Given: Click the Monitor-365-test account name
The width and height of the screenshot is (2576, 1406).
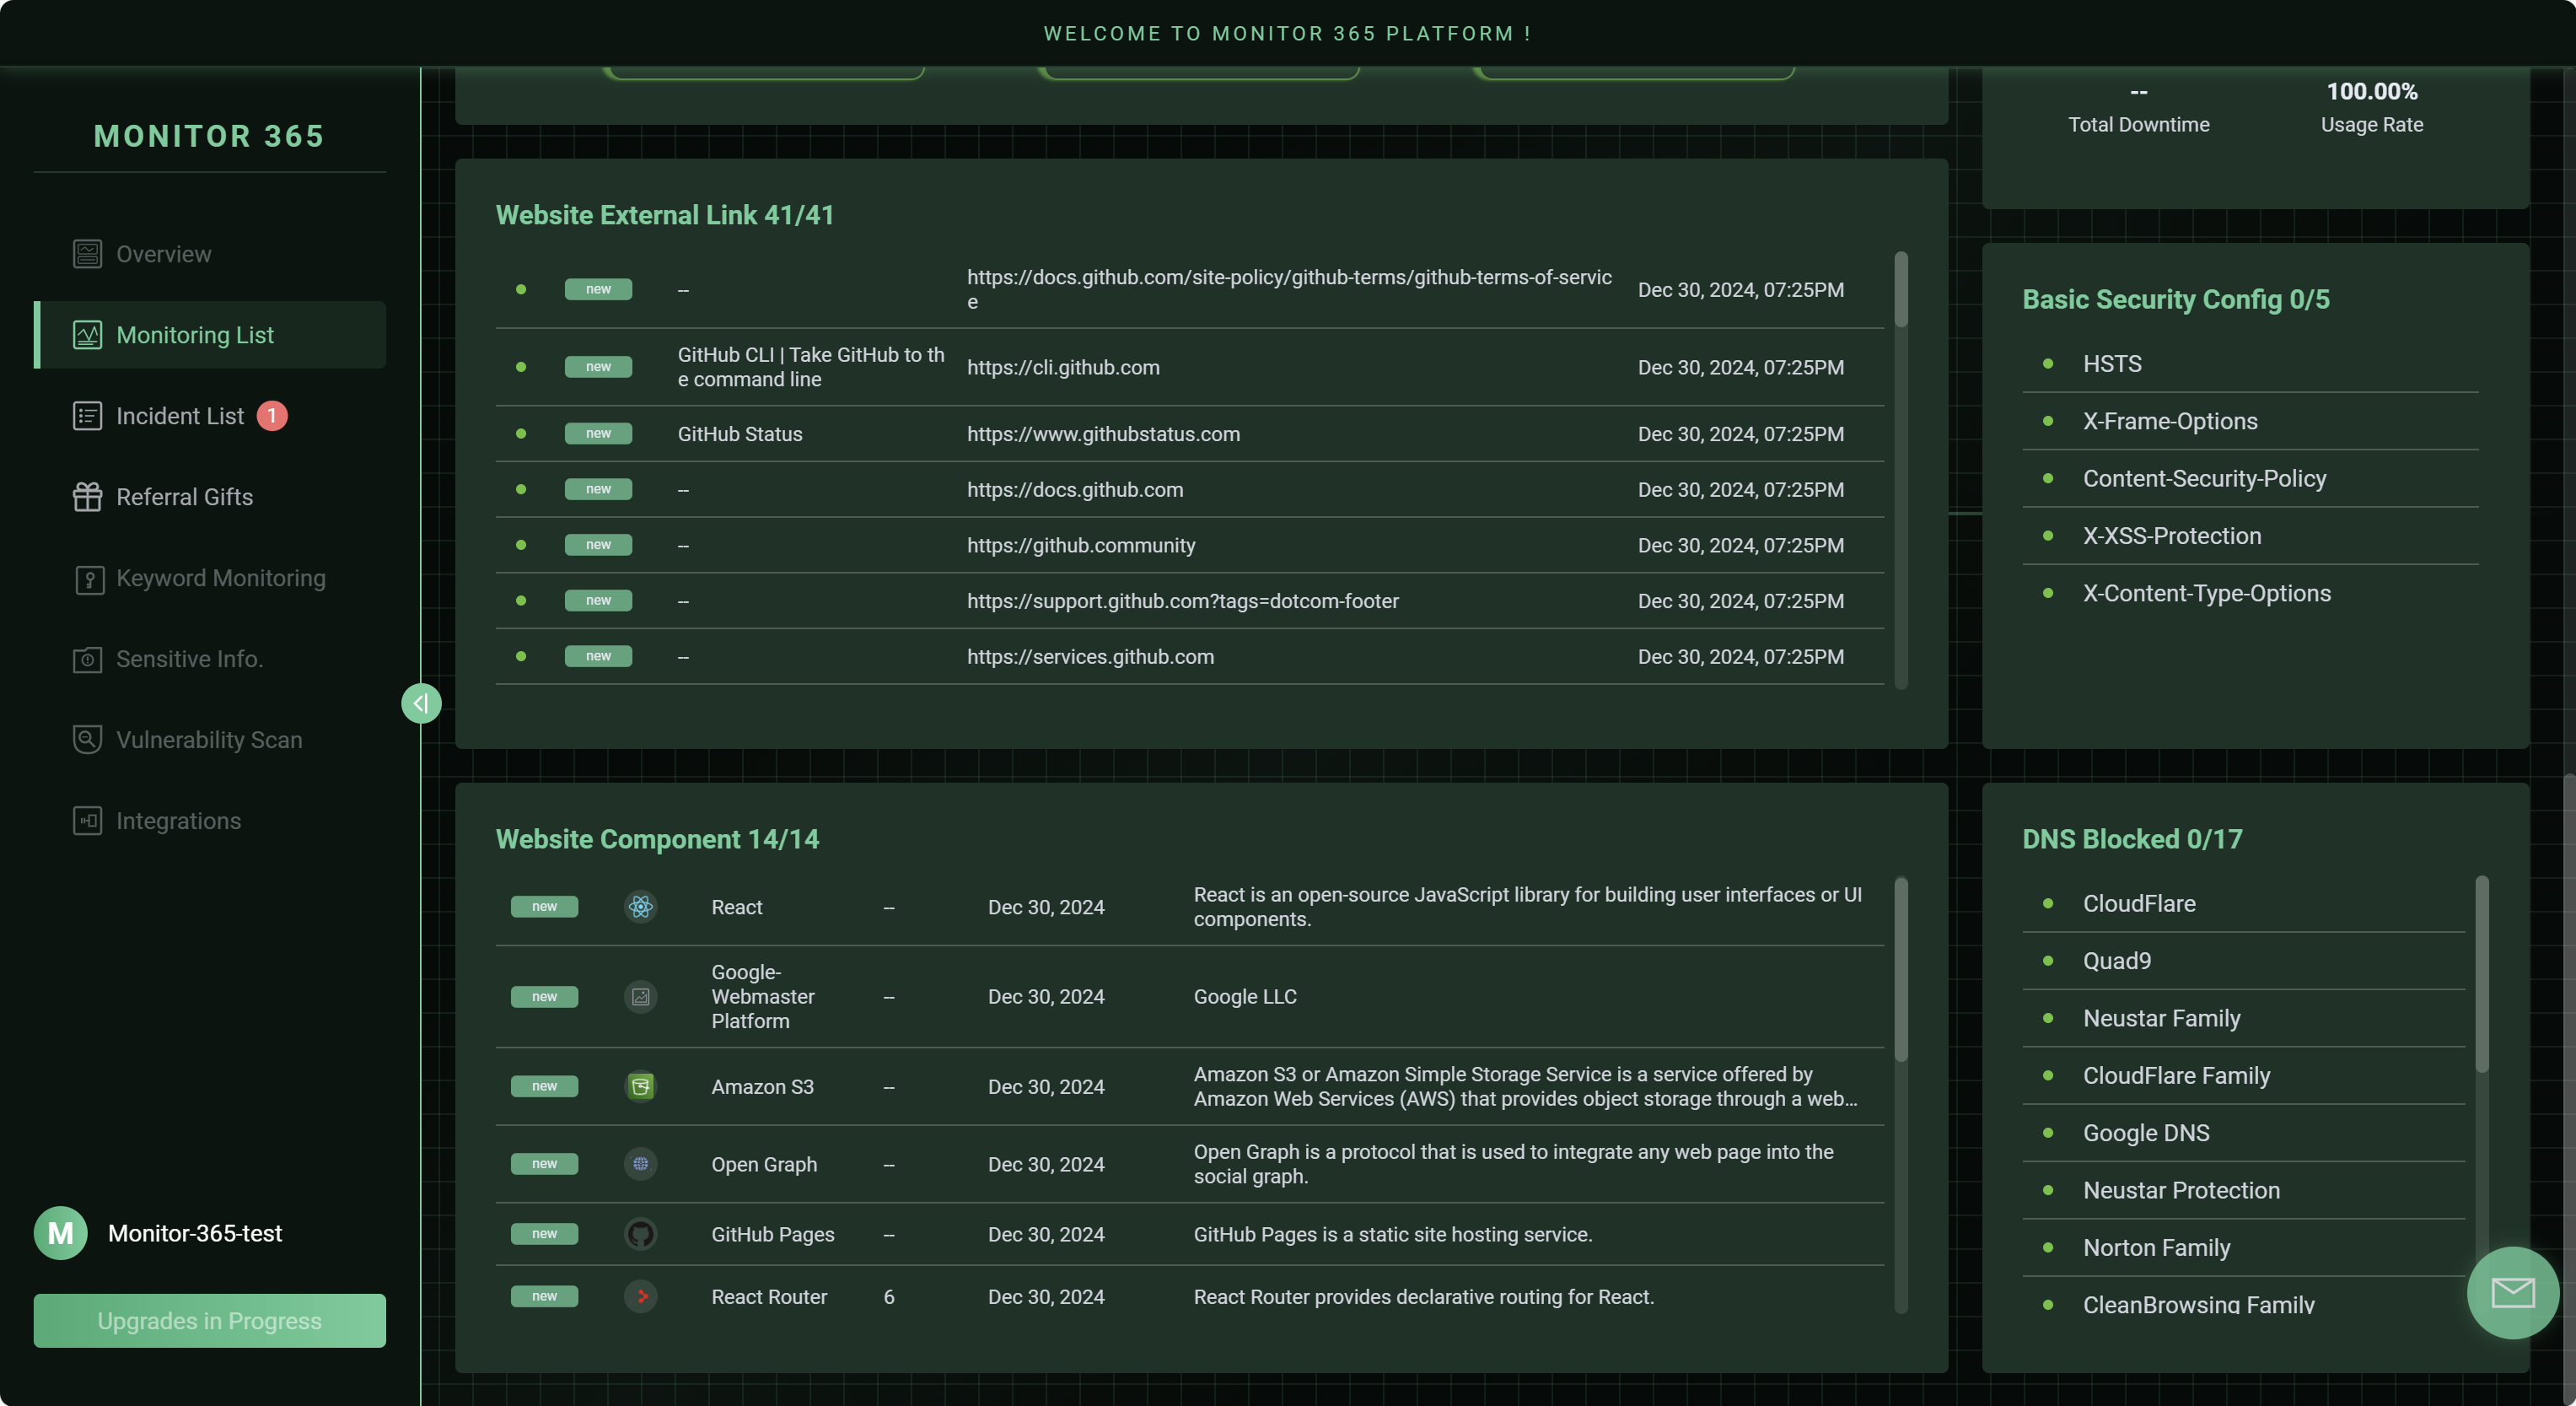Looking at the screenshot, I should (195, 1233).
